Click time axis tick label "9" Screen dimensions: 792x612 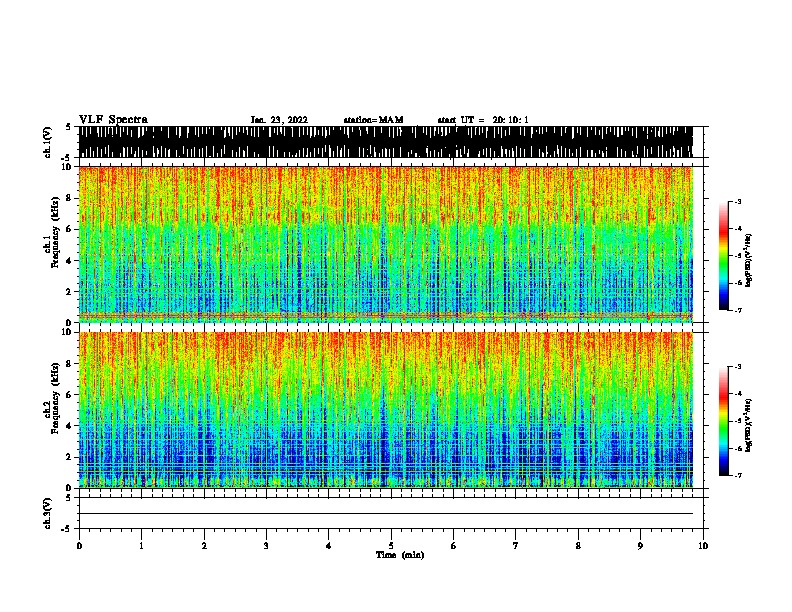[640, 546]
